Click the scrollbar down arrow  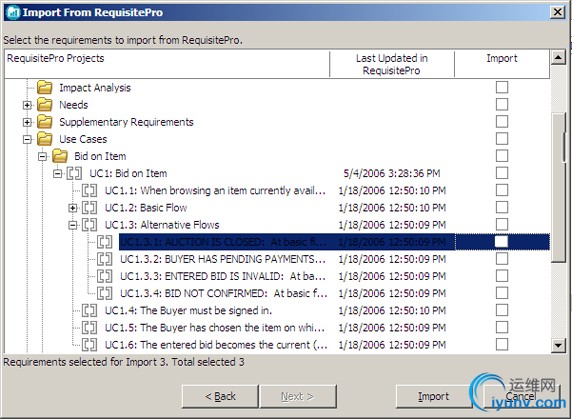coord(558,345)
